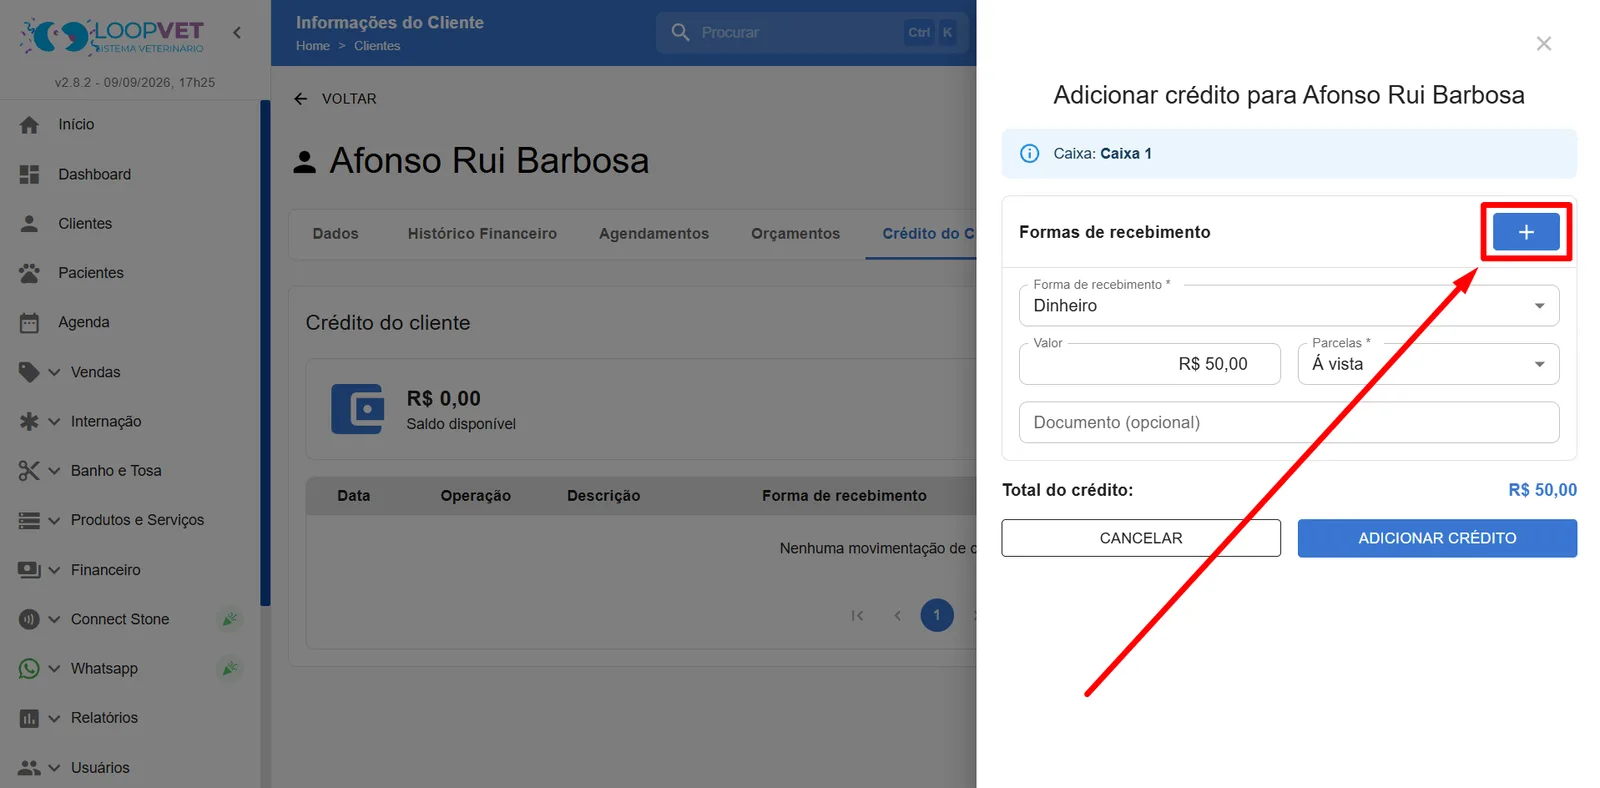The image size is (1600, 788).
Task: Click the LoopVet logo
Action: pyautogui.click(x=112, y=36)
